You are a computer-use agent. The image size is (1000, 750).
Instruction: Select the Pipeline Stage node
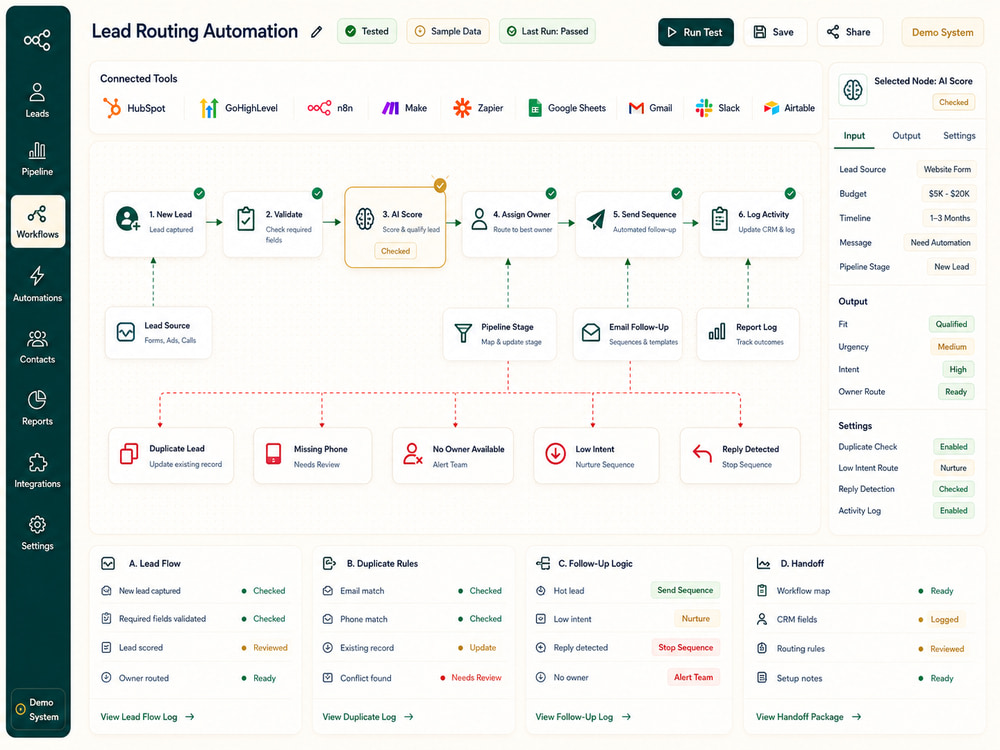click(499, 334)
